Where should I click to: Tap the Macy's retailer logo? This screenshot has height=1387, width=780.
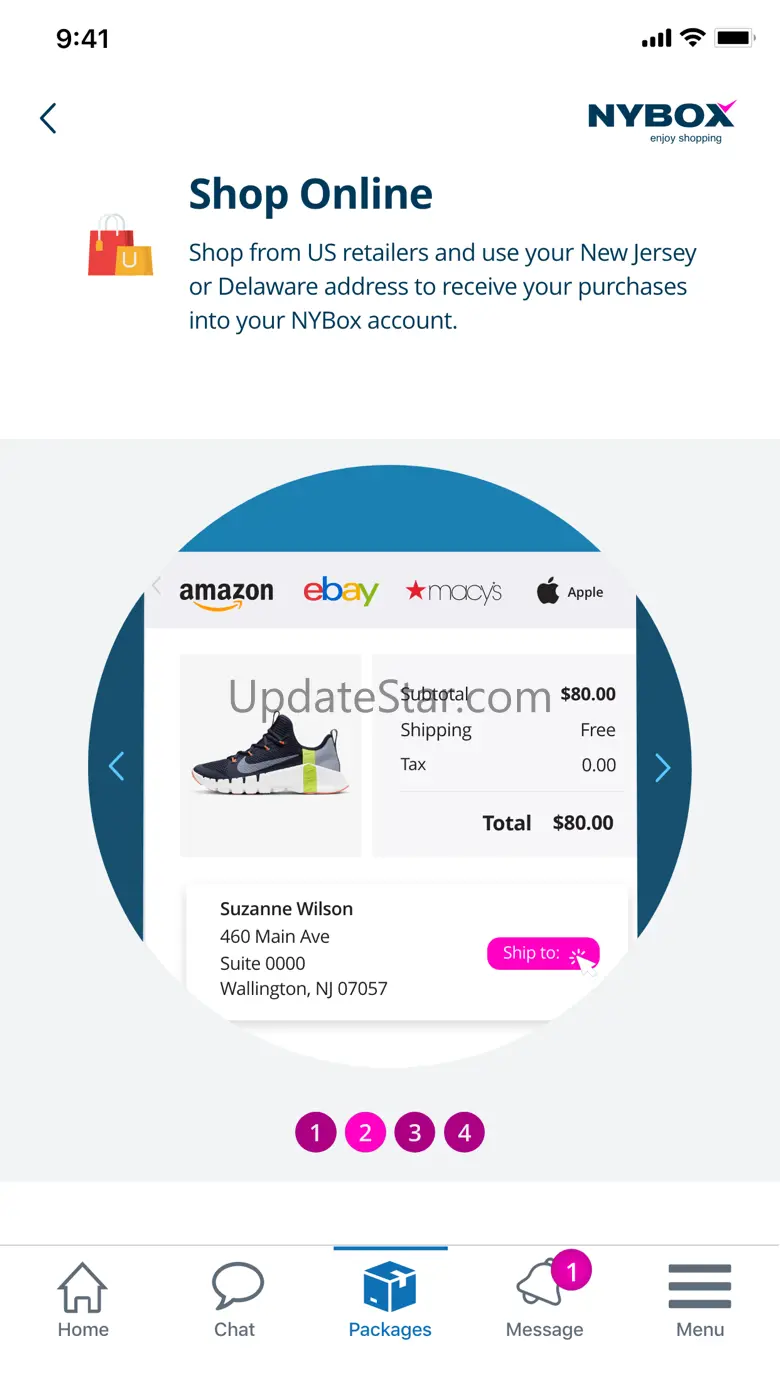[454, 592]
